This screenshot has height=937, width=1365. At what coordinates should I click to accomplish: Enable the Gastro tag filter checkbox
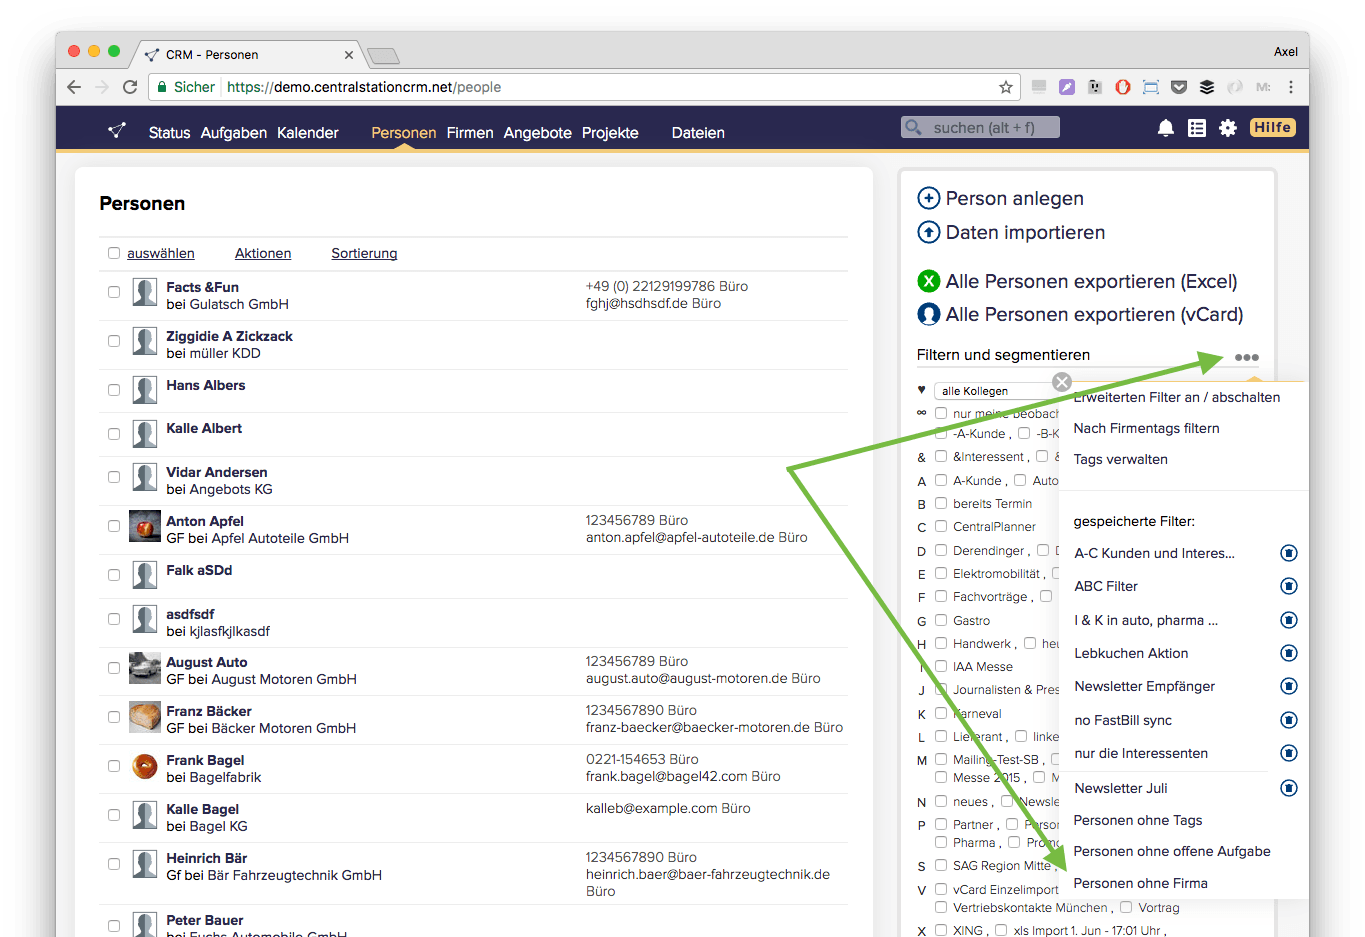[941, 620]
